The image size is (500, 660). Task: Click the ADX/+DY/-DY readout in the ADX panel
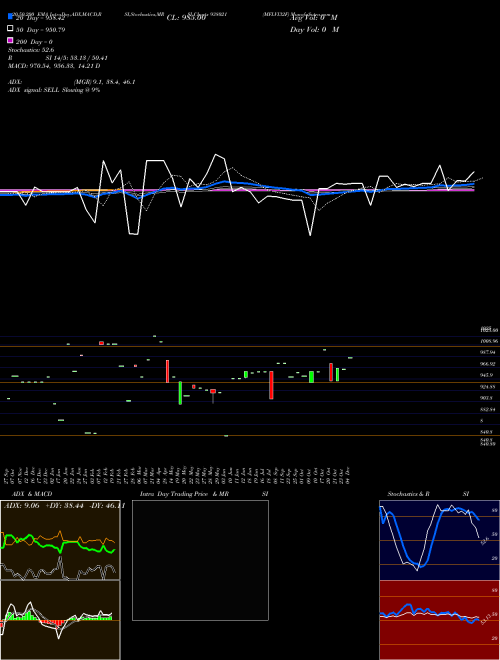64,505
